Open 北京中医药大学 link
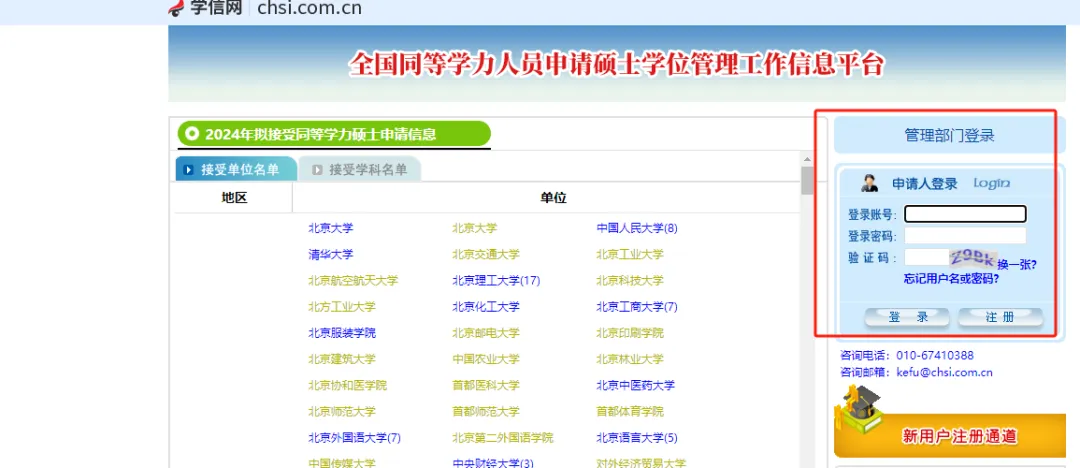This screenshot has width=1080, height=468. [635, 385]
